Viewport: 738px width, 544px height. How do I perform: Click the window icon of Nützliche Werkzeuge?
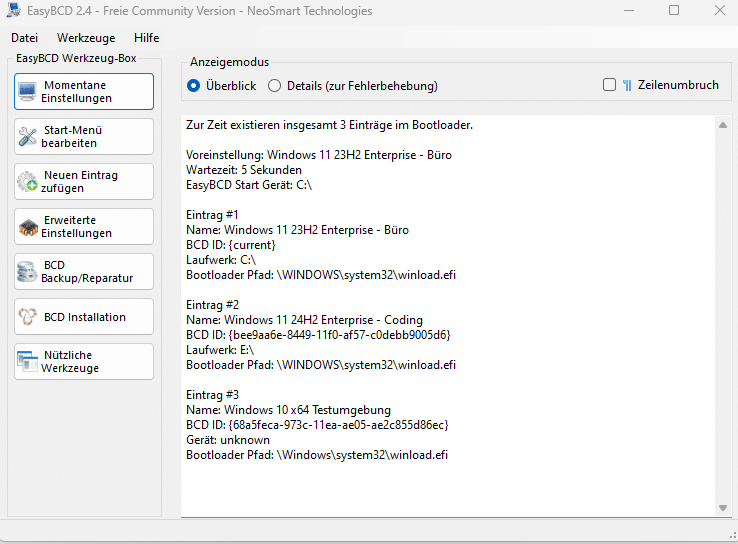[x=27, y=361]
